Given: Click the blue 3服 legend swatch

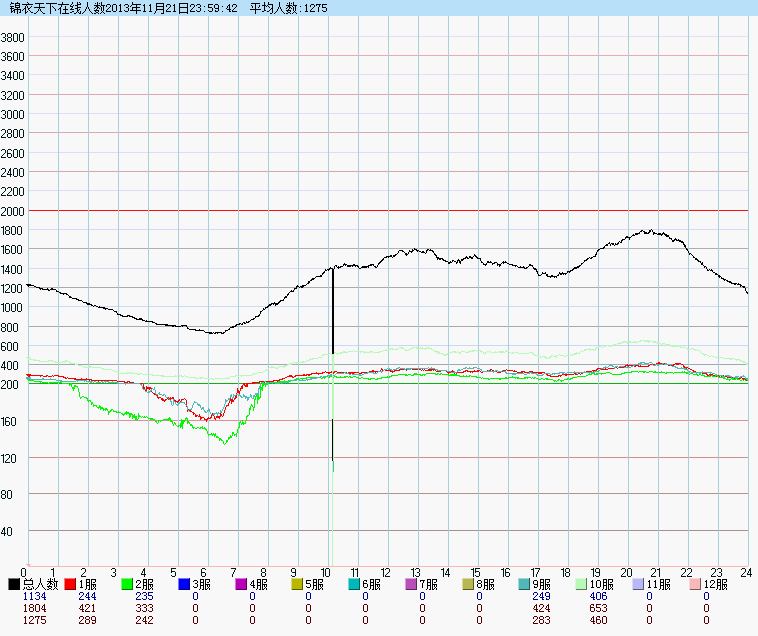Looking at the screenshot, I should pyautogui.click(x=185, y=584).
